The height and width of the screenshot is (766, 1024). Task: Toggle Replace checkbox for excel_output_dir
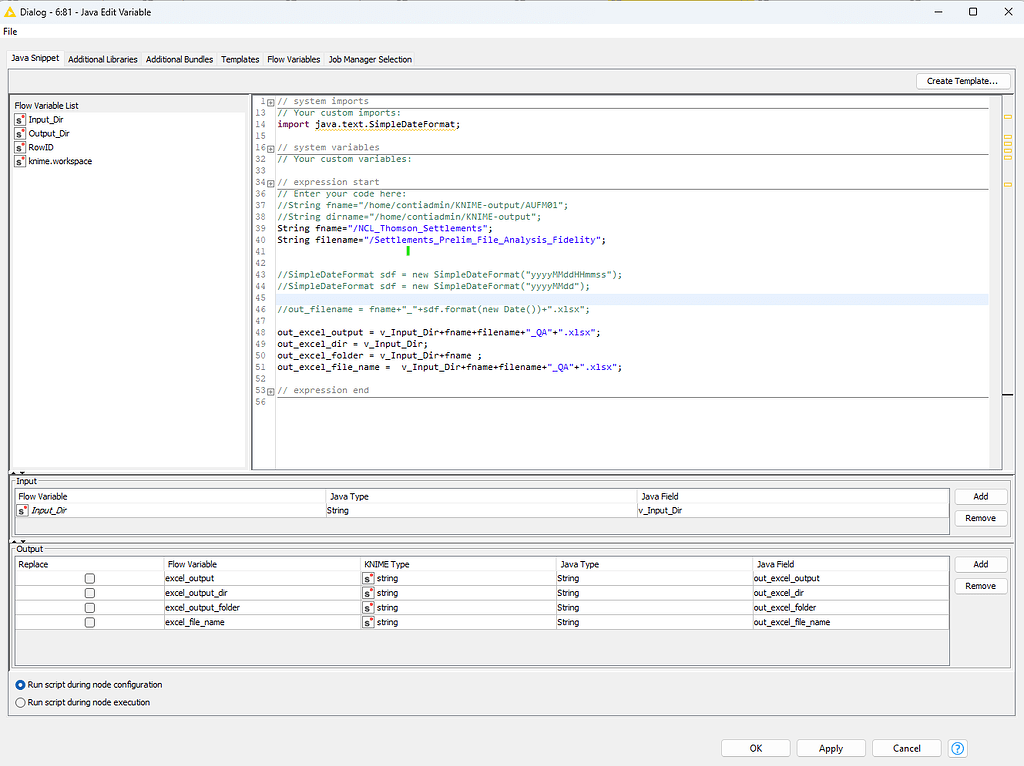pos(90,593)
